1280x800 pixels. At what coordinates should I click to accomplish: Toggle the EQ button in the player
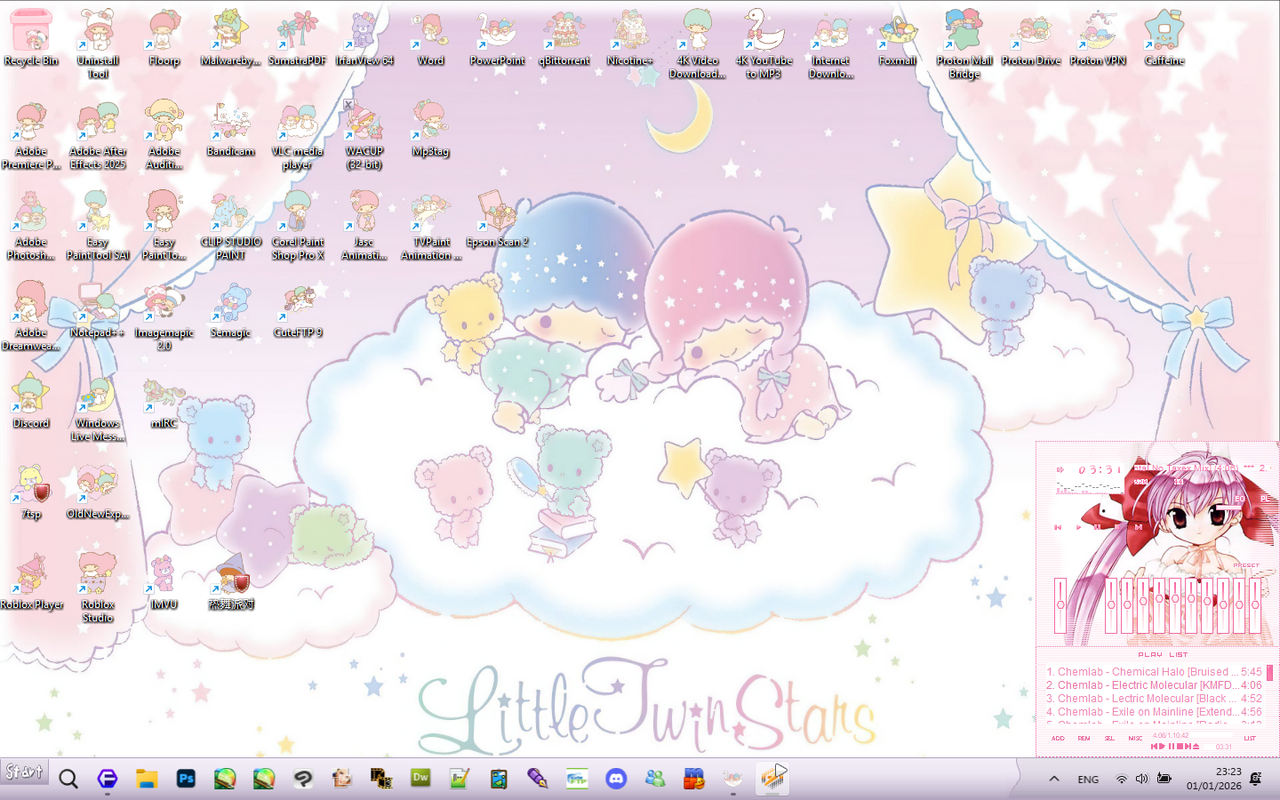(x=1240, y=499)
